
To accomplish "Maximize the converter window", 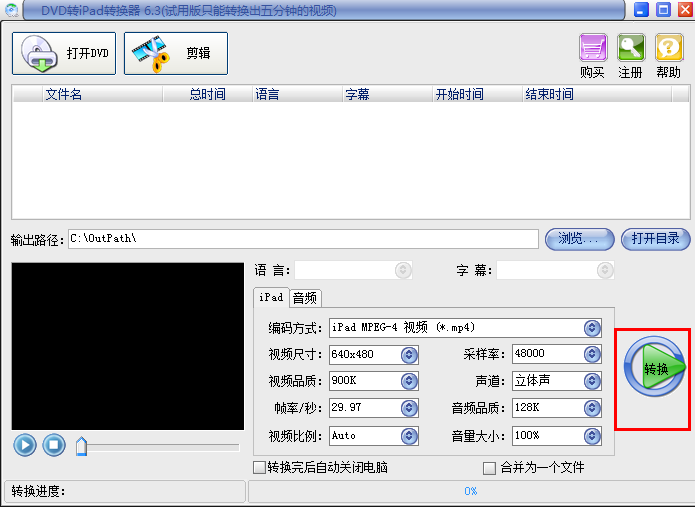I will tap(664, 9).
